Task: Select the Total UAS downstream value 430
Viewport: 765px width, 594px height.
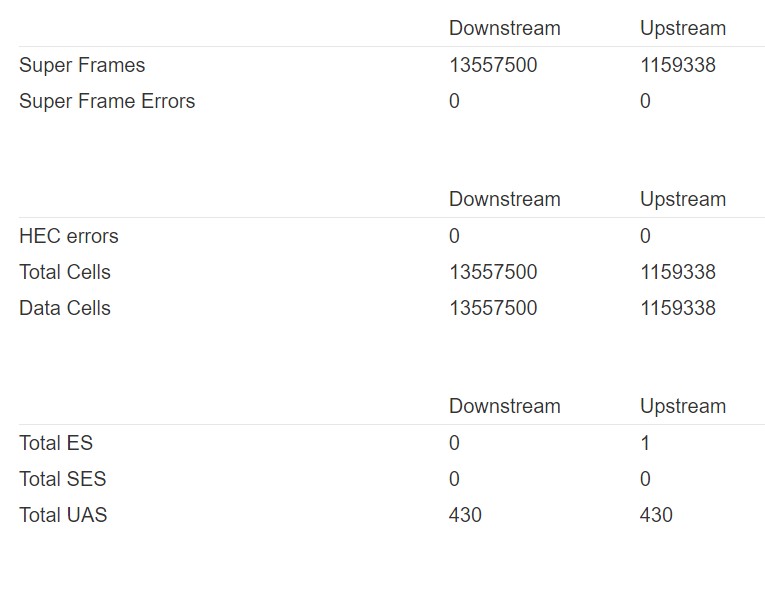Action: pyautogui.click(x=465, y=515)
